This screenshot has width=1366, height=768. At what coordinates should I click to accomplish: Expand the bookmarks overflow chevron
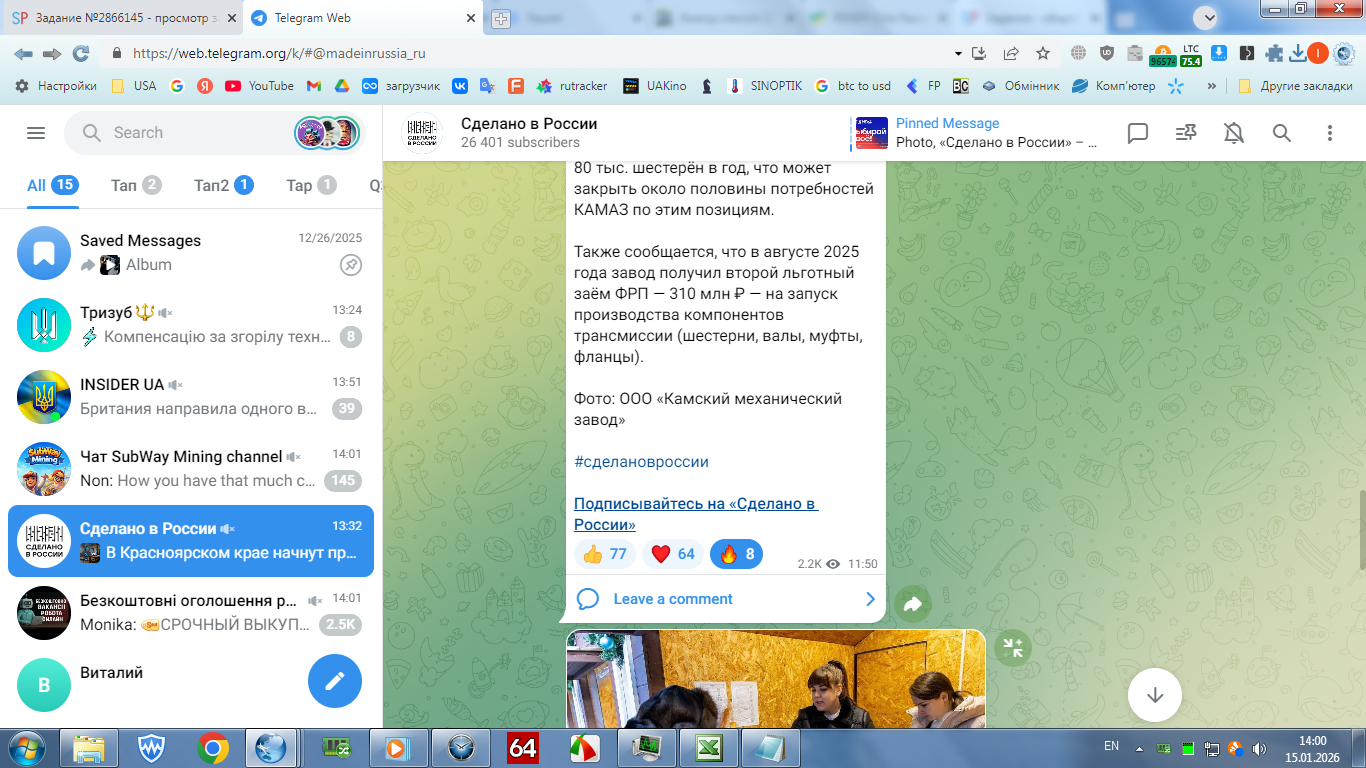tap(1212, 86)
